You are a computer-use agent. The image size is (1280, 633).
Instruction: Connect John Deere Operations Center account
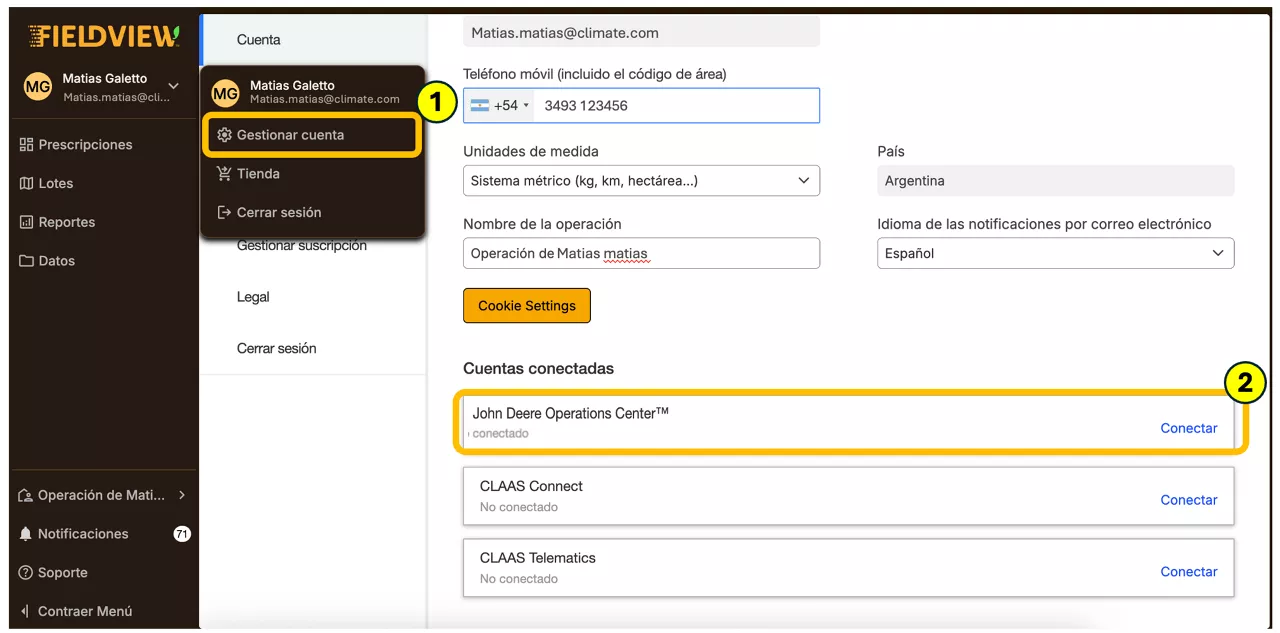1188,428
